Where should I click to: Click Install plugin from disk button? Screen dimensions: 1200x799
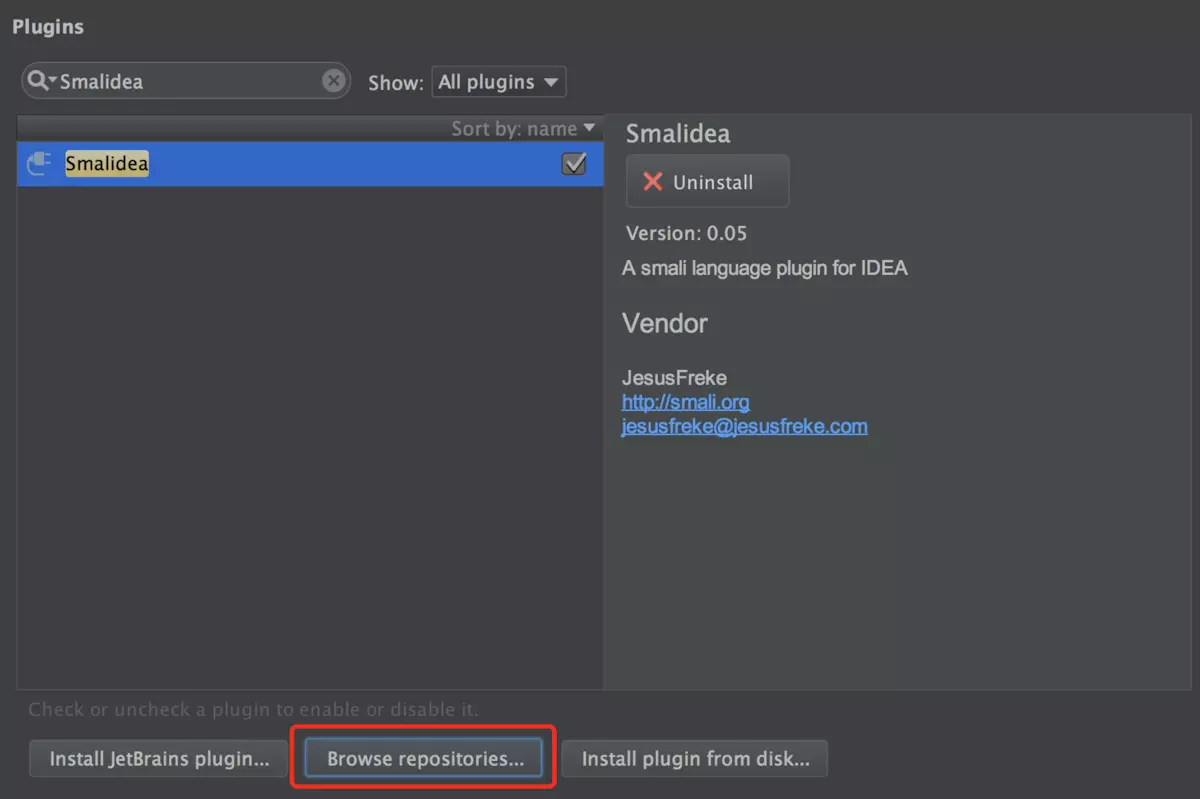[x=694, y=758]
